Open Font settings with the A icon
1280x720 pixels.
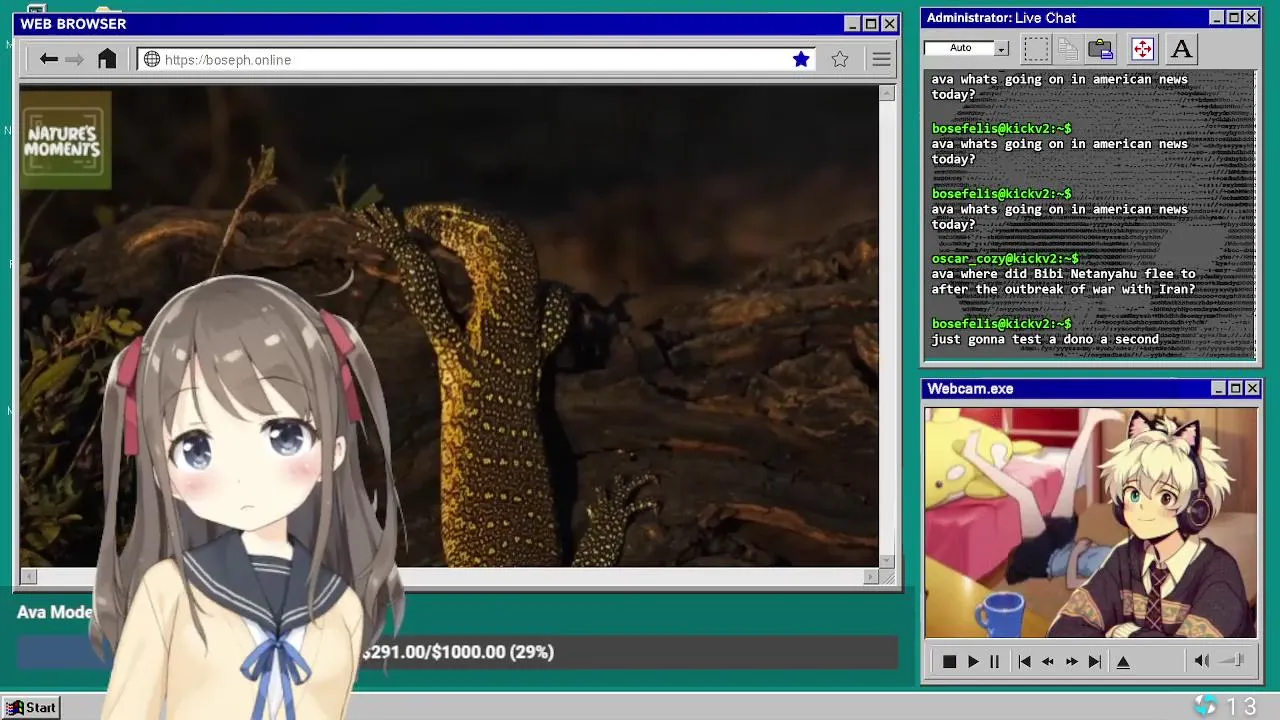(x=1181, y=48)
